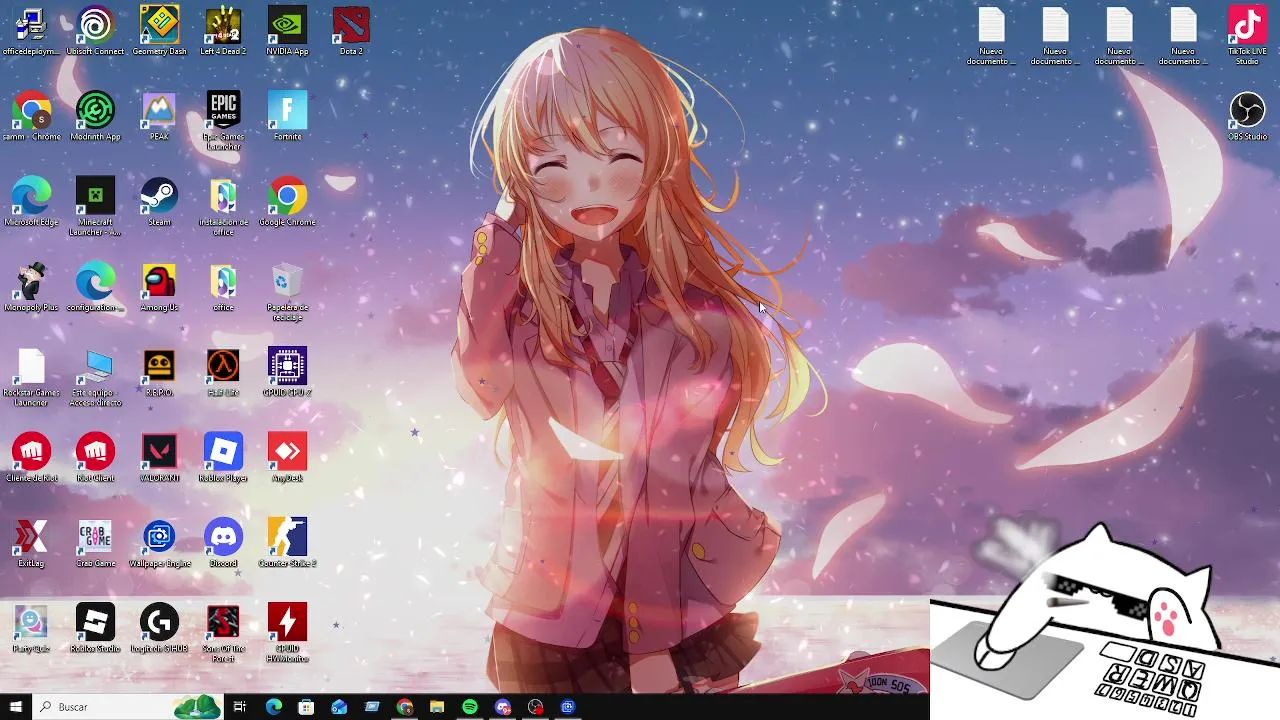Select the Discord desktop icon
Viewport: 1280px width, 720px height.
[223, 544]
